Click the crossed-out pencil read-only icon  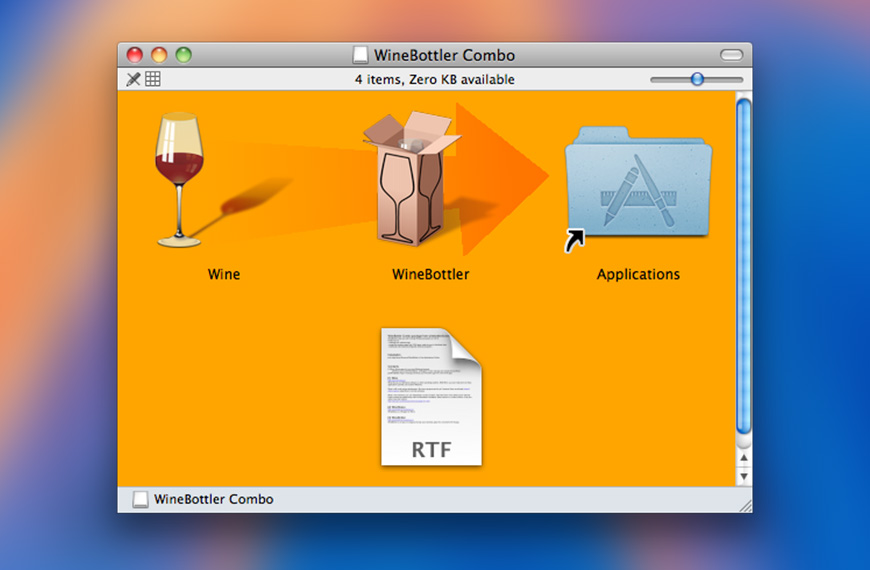pyautogui.click(x=133, y=79)
